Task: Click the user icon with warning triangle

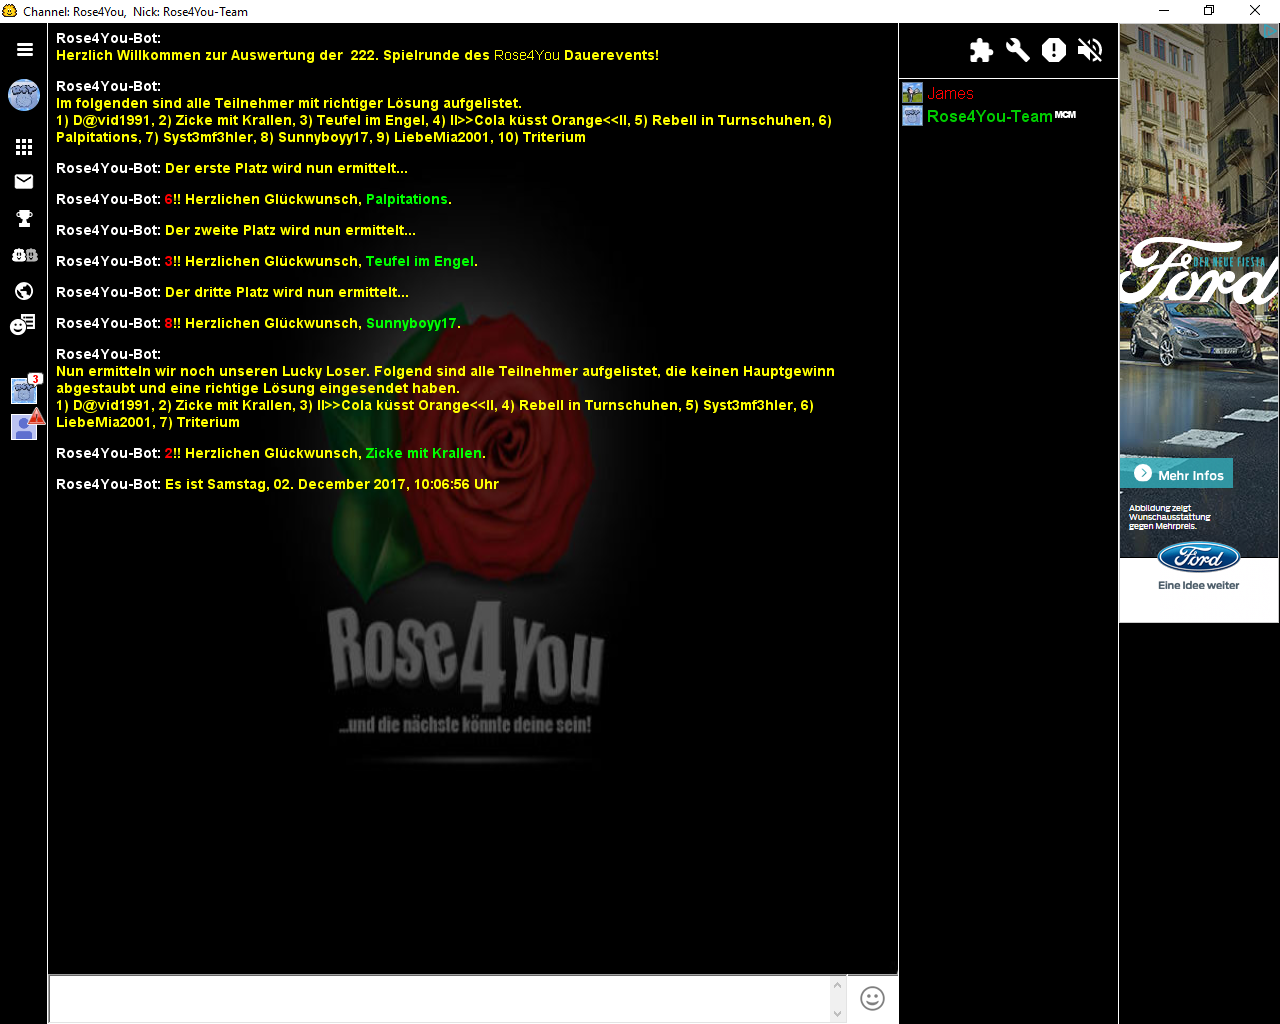Action: tap(24, 425)
